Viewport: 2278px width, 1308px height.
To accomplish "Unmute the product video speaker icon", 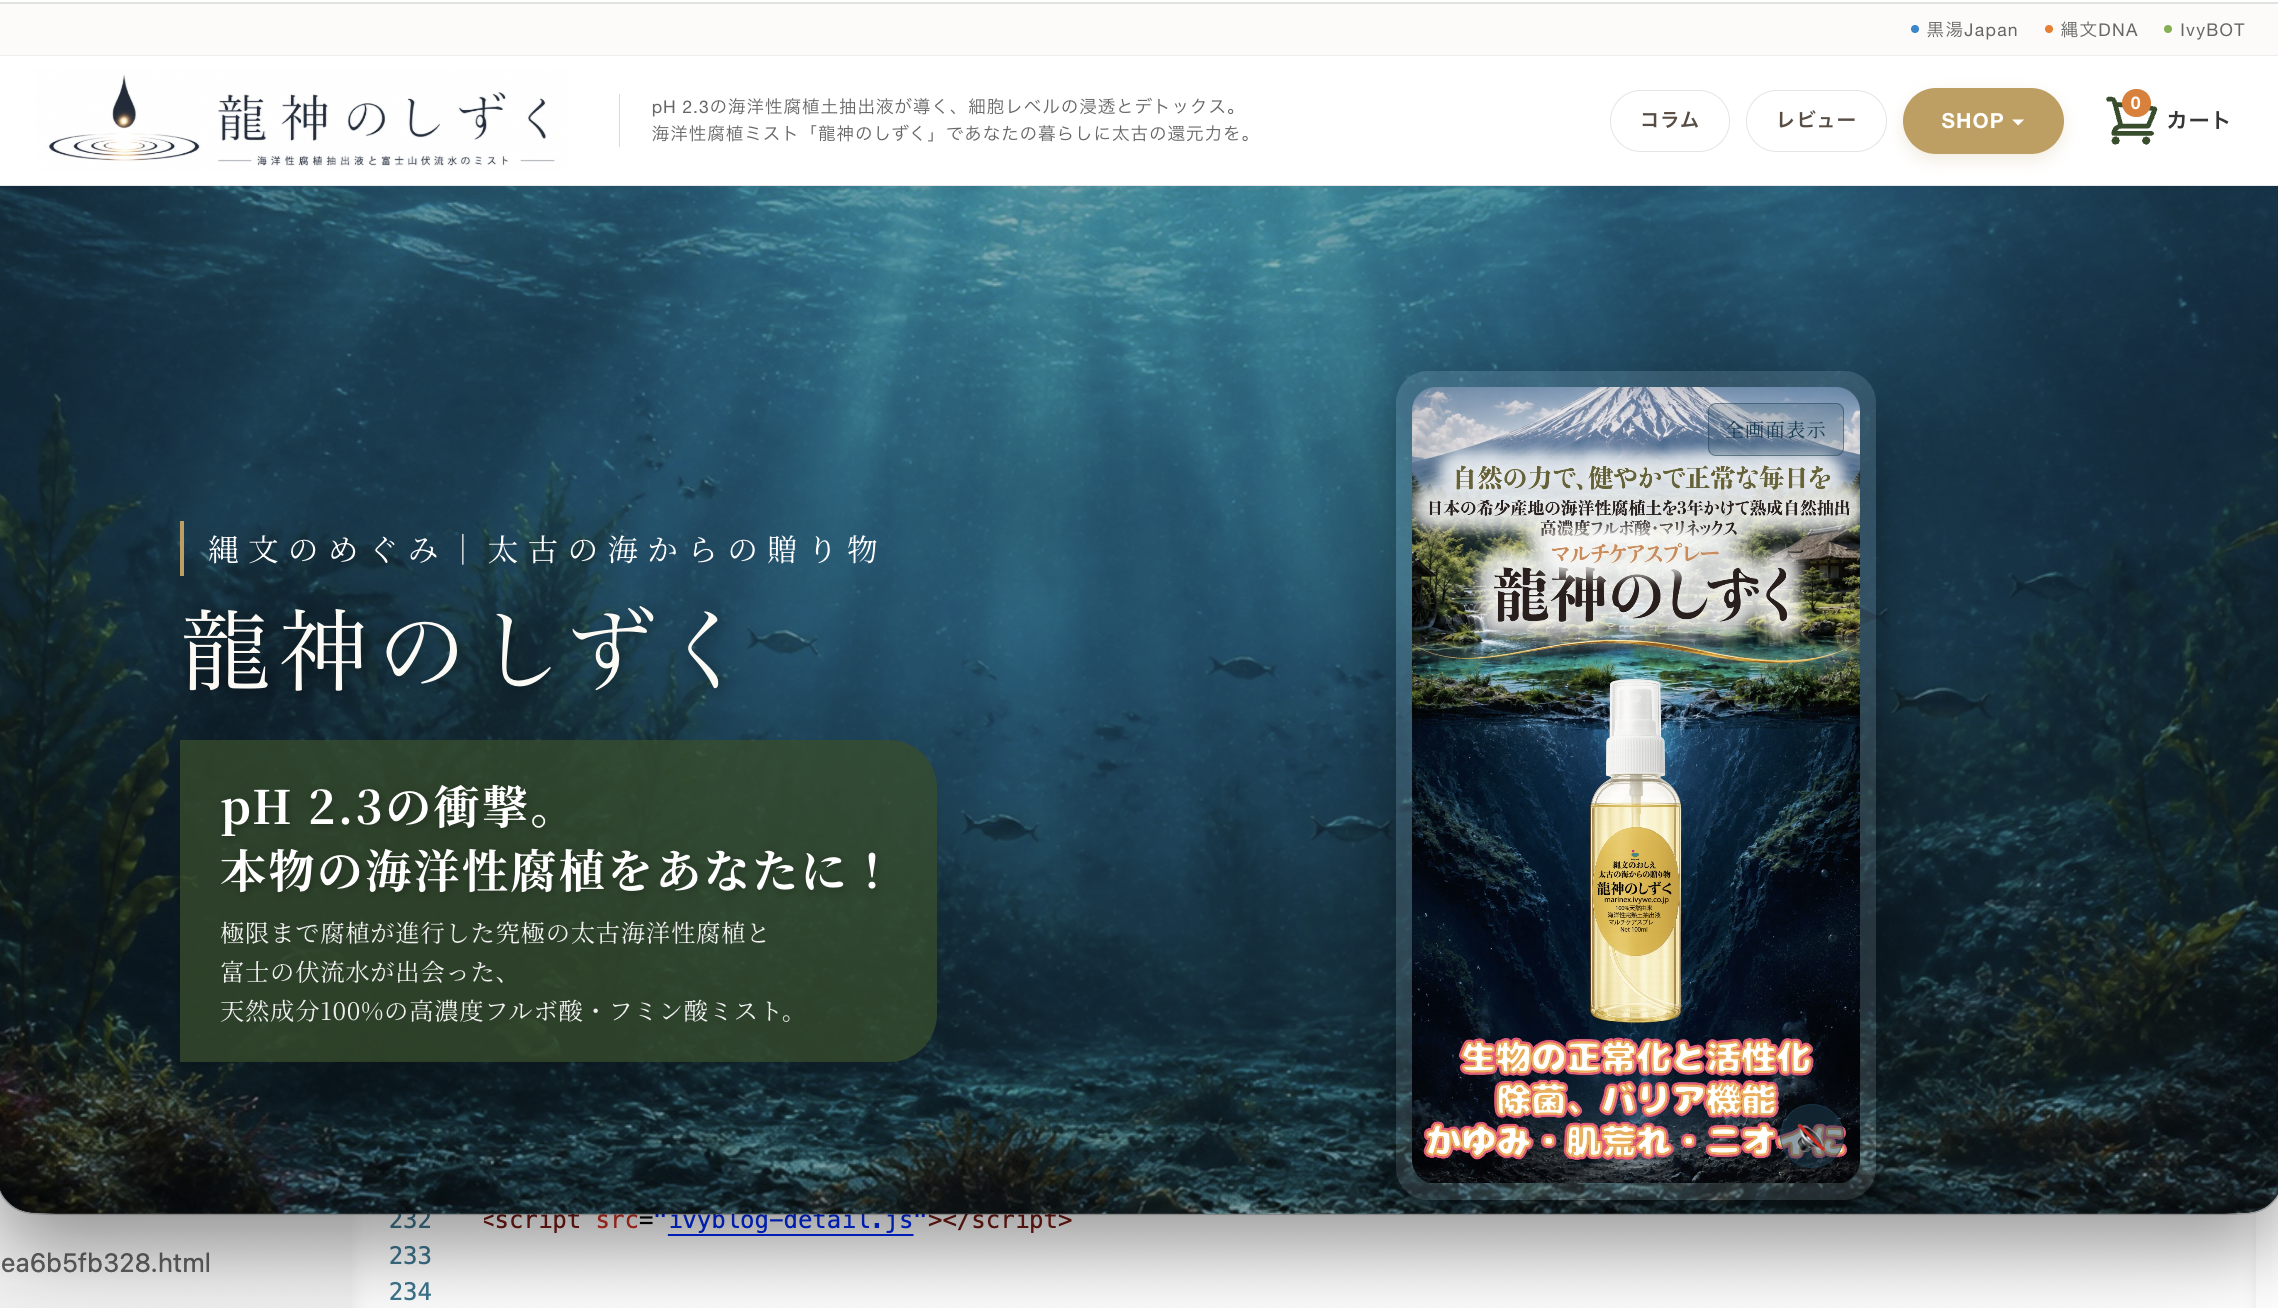I will pos(1811,1137).
